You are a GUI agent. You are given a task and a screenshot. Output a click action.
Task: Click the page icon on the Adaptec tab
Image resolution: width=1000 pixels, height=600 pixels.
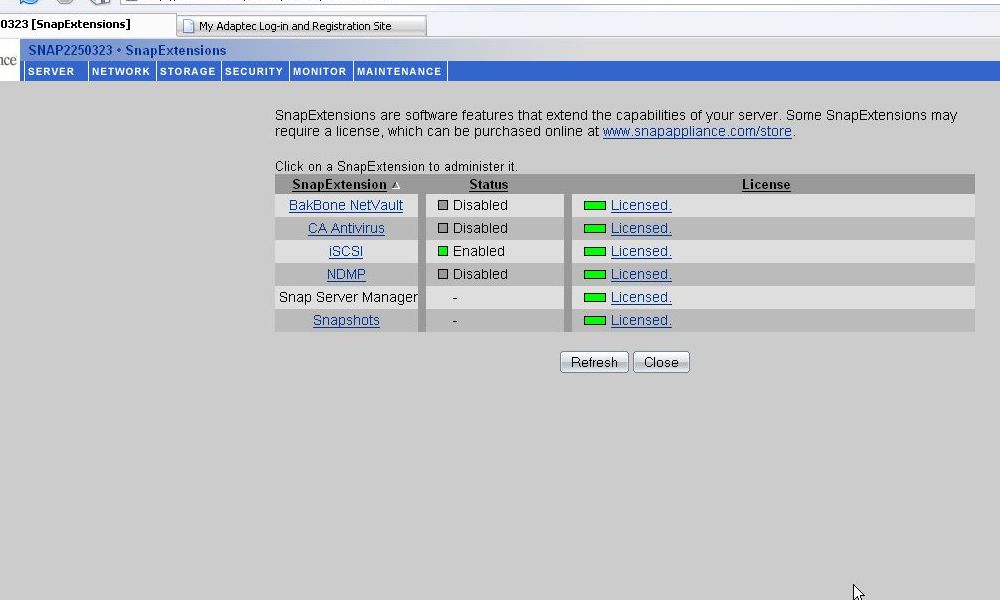(x=188, y=26)
